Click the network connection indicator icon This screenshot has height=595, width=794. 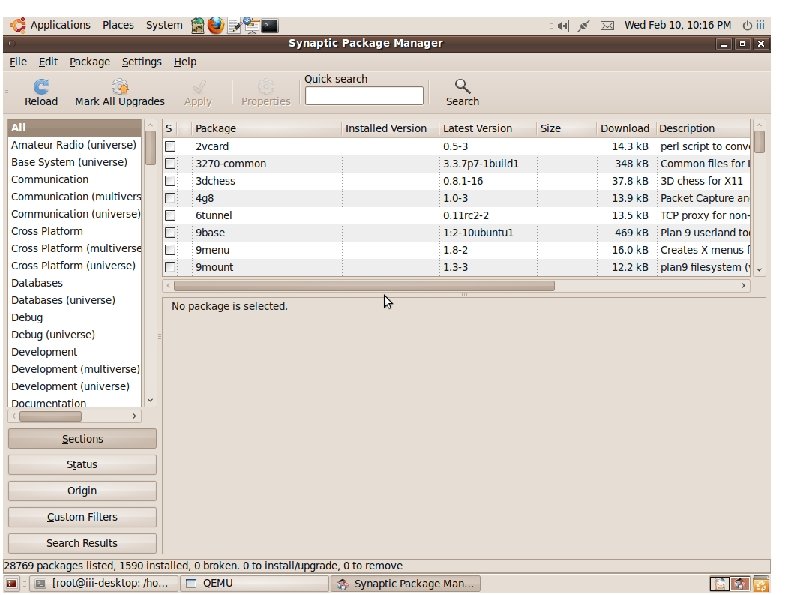click(x=583, y=25)
